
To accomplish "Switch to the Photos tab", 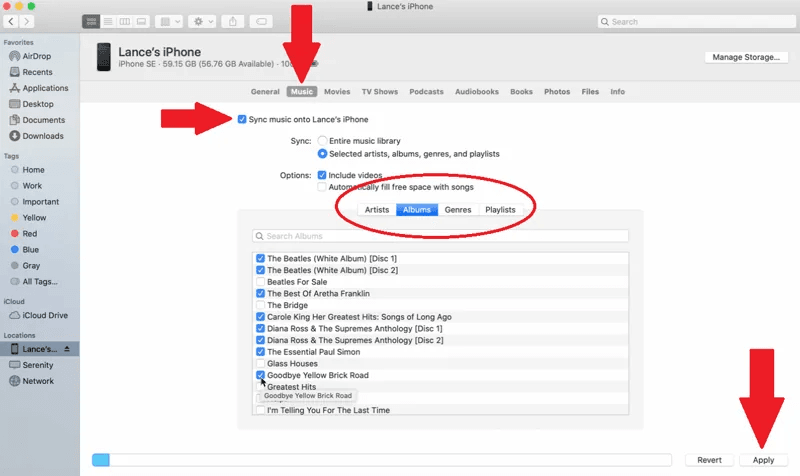I will [557, 92].
